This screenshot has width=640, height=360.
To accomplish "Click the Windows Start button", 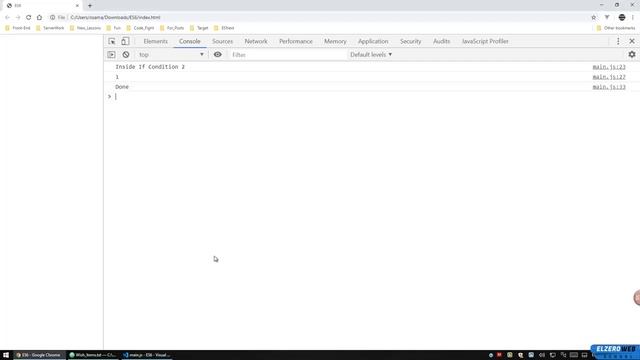I will click(x=6, y=355).
